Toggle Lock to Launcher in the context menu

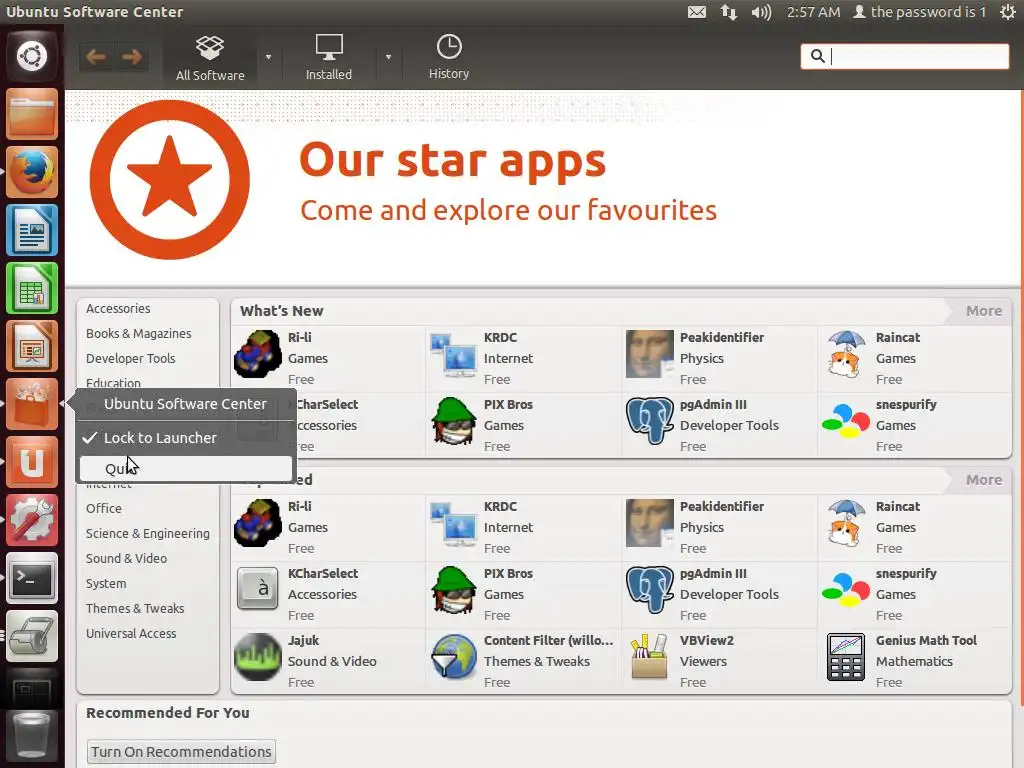click(186, 438)
